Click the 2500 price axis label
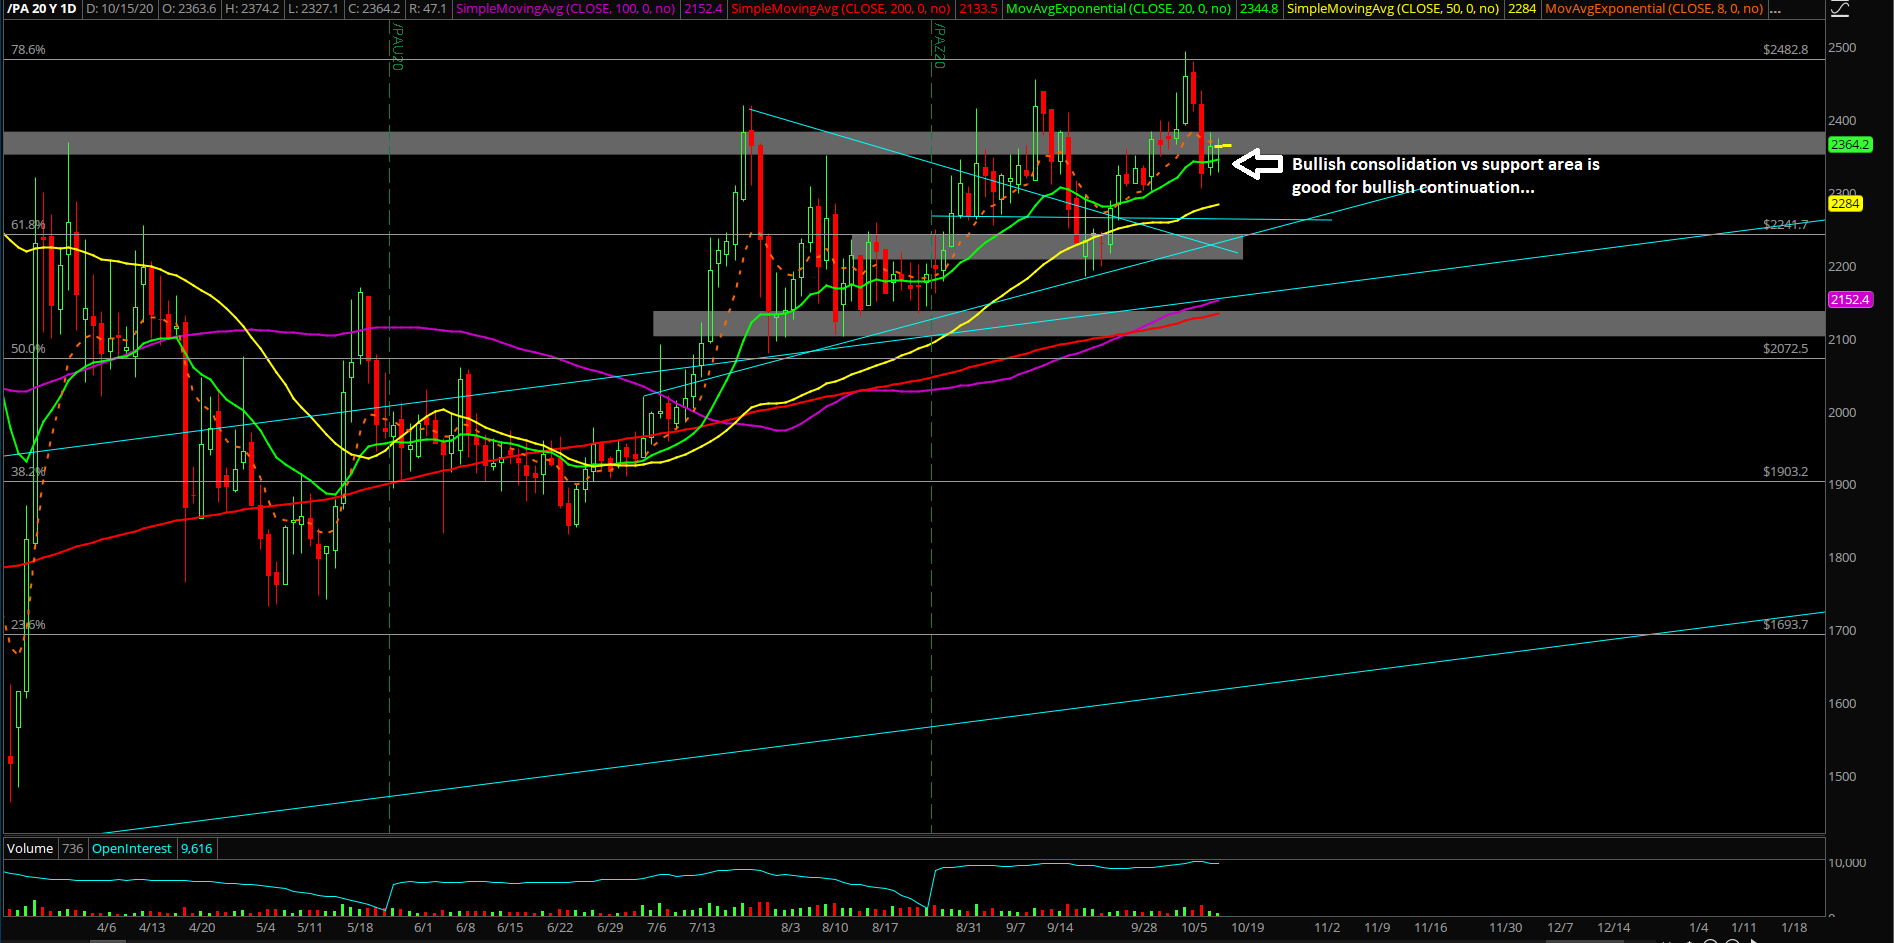The width and height of the screenshot is (1894, 943). tap(1842, 48)
